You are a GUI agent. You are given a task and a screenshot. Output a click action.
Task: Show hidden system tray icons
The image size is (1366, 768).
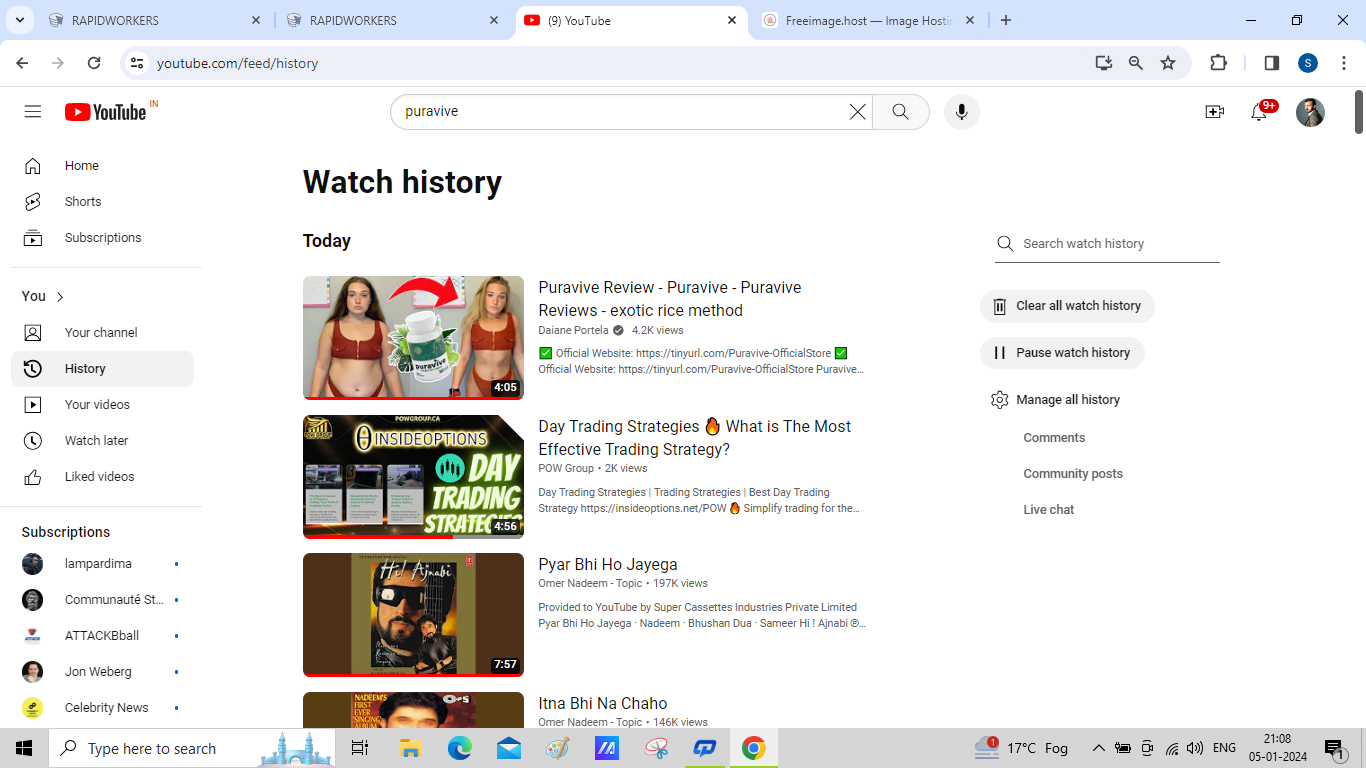1098,748
